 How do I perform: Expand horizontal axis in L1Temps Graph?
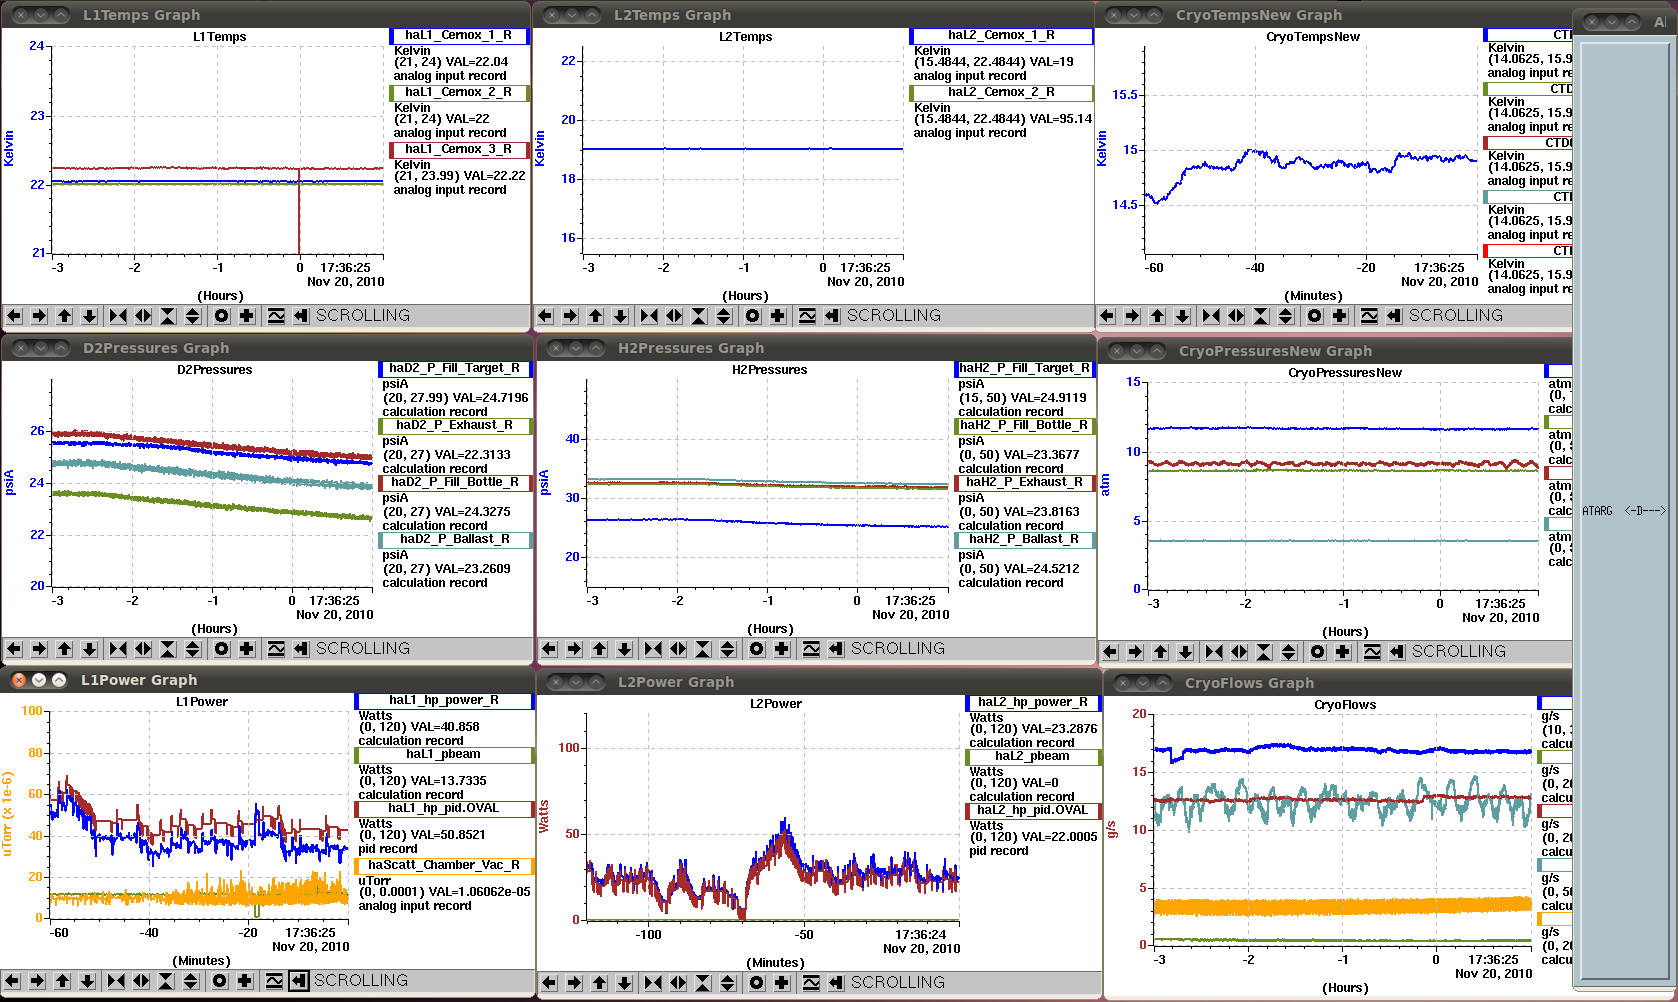point(143,316)
